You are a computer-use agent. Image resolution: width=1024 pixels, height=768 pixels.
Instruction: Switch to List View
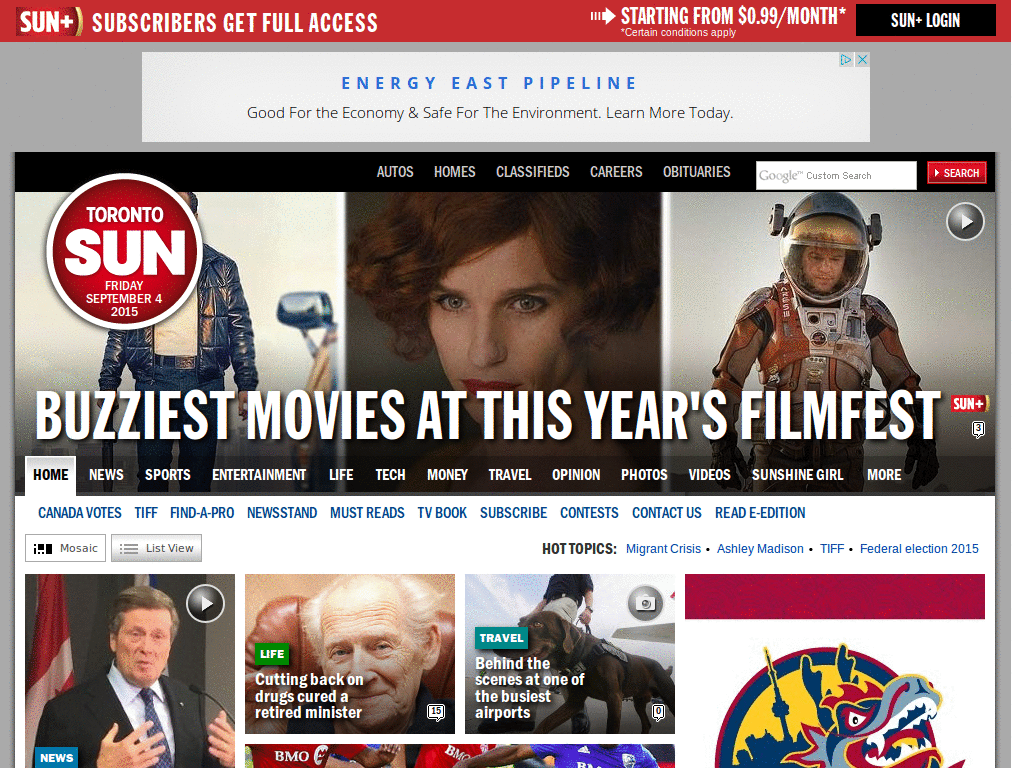[156, 548]
